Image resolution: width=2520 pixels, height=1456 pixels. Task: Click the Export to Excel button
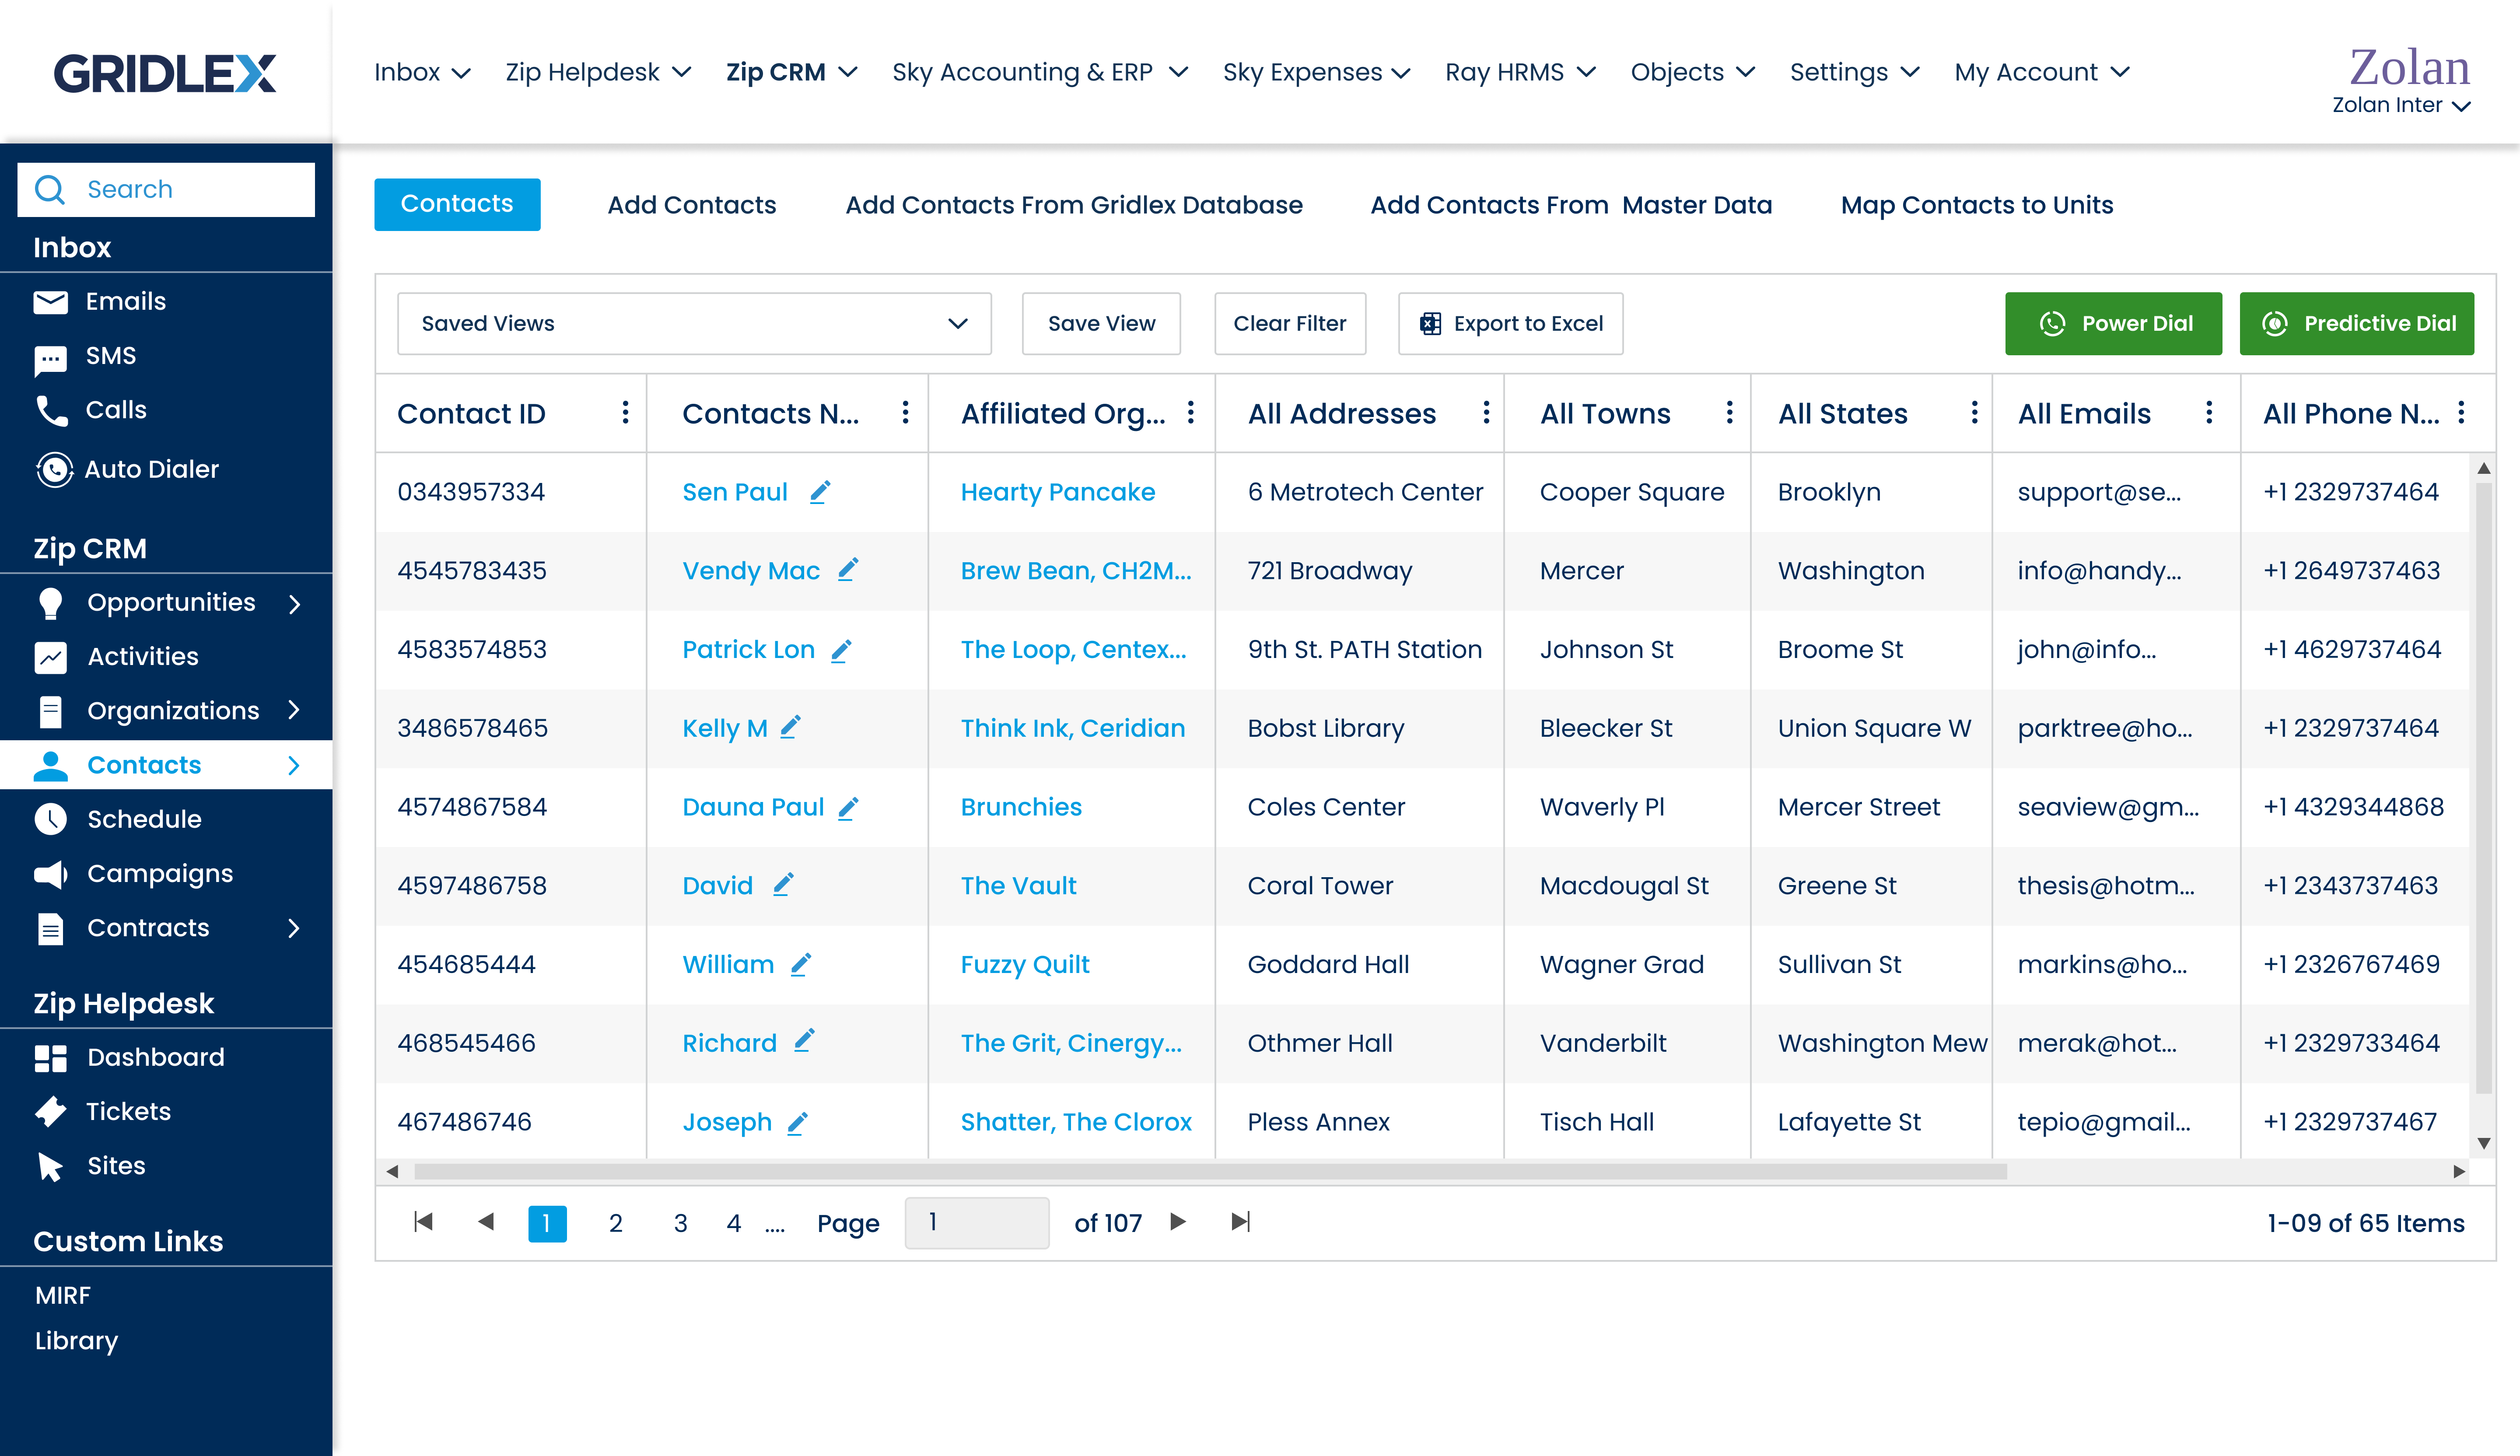pos(1510,323)
